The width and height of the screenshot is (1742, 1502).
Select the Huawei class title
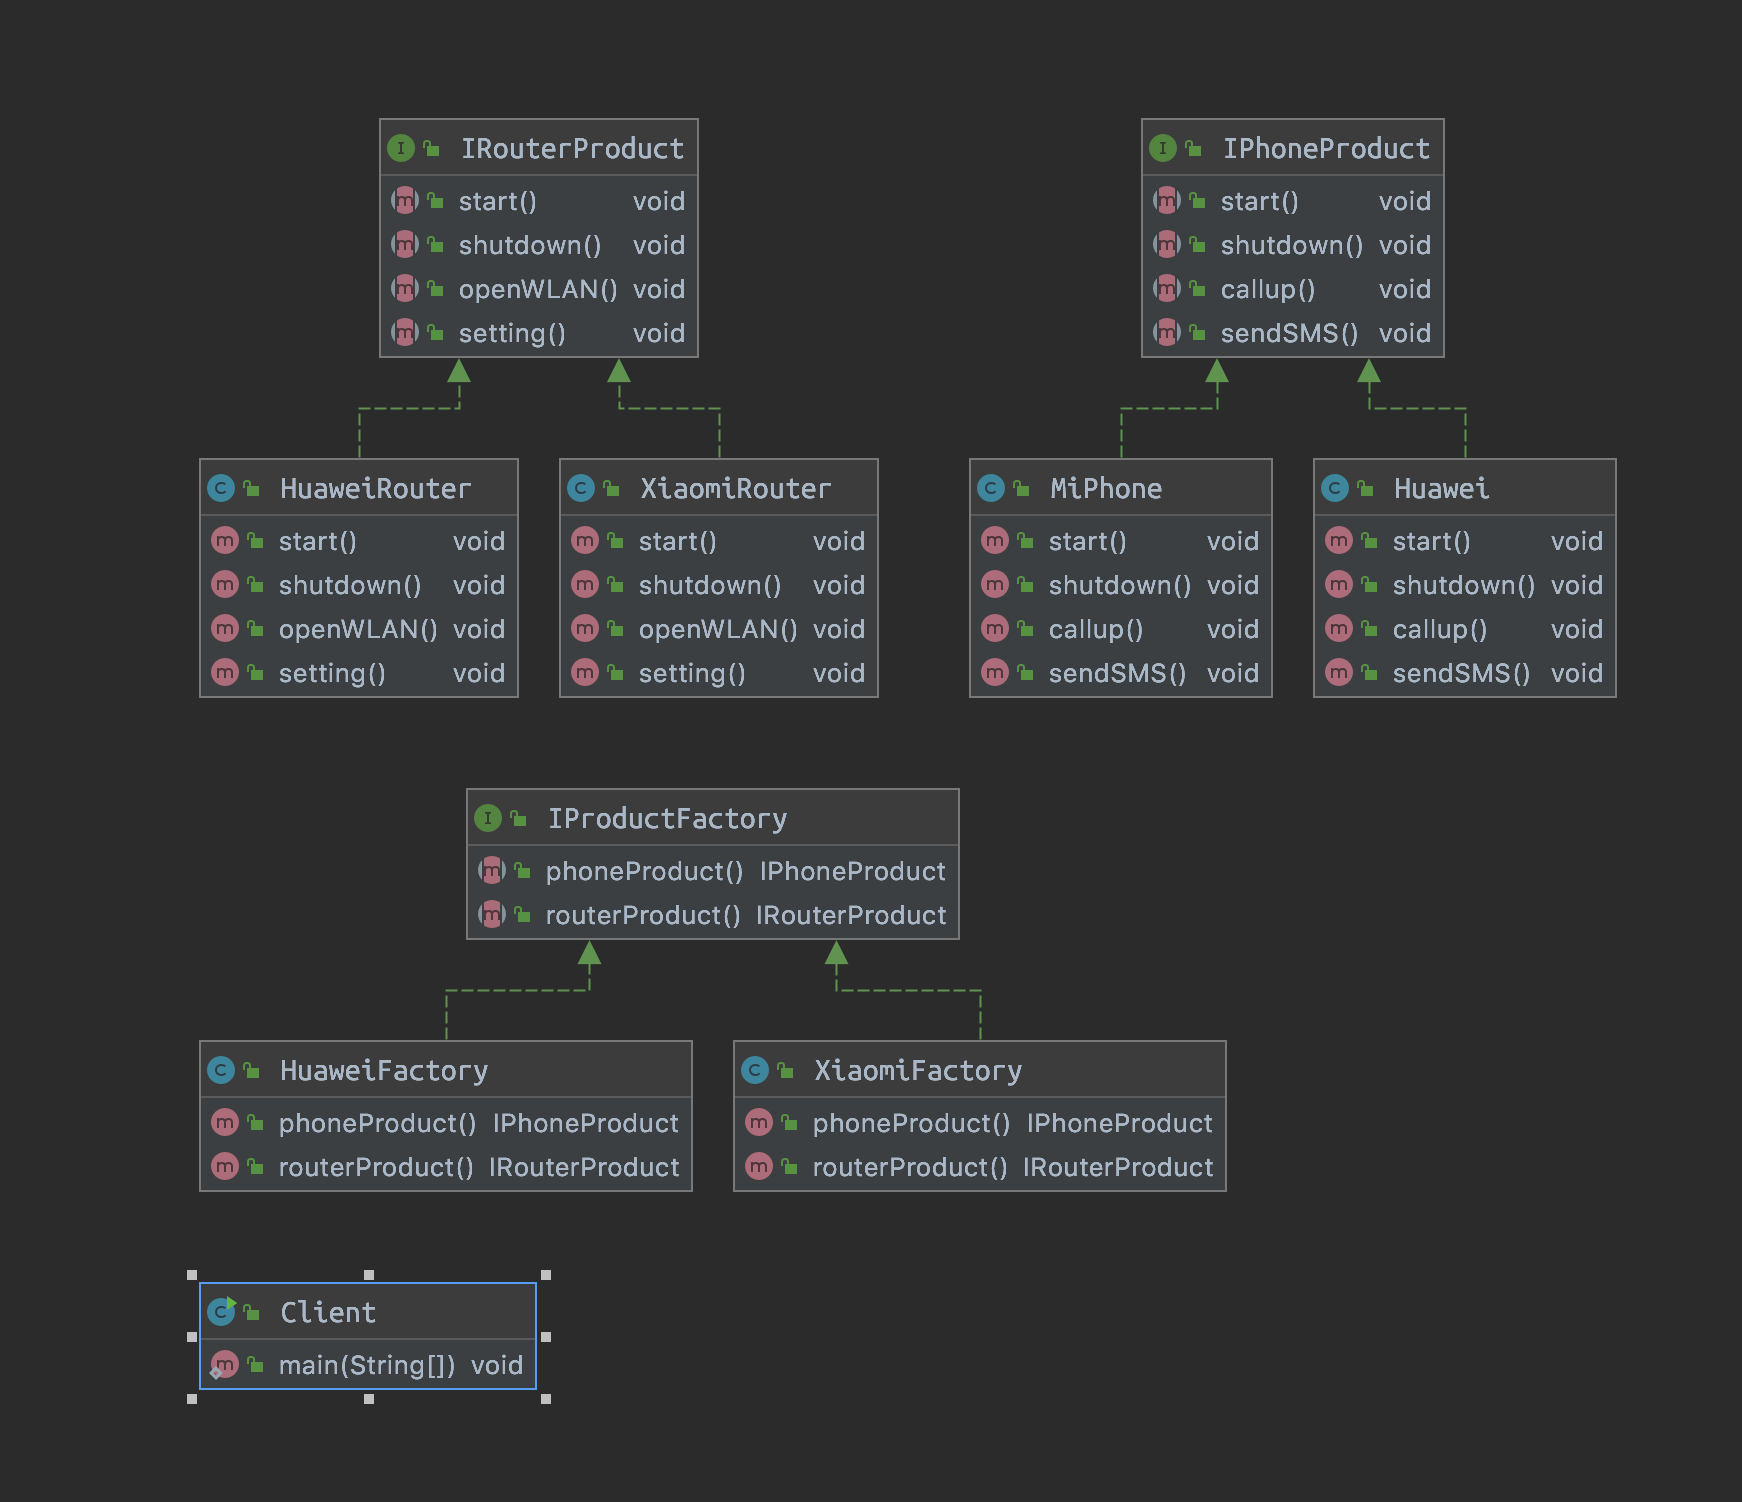[1440, 488]
